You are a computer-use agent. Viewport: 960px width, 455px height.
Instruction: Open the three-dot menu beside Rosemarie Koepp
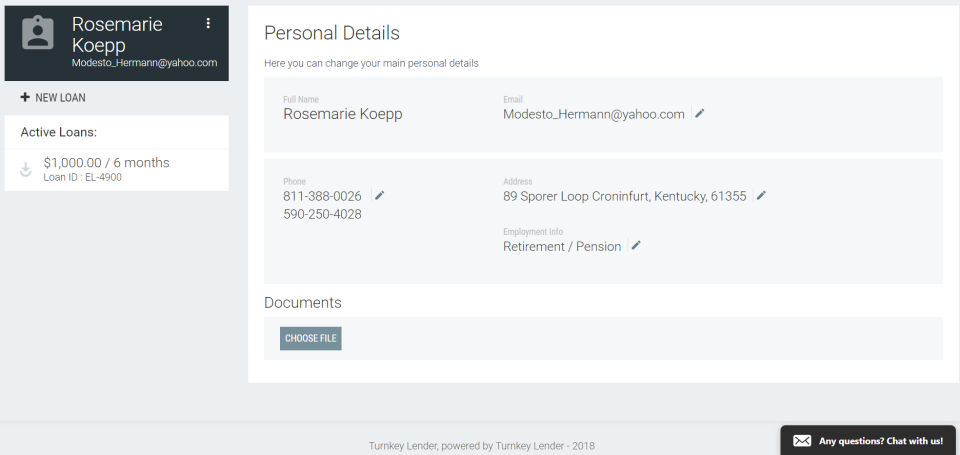click(208, 23)
